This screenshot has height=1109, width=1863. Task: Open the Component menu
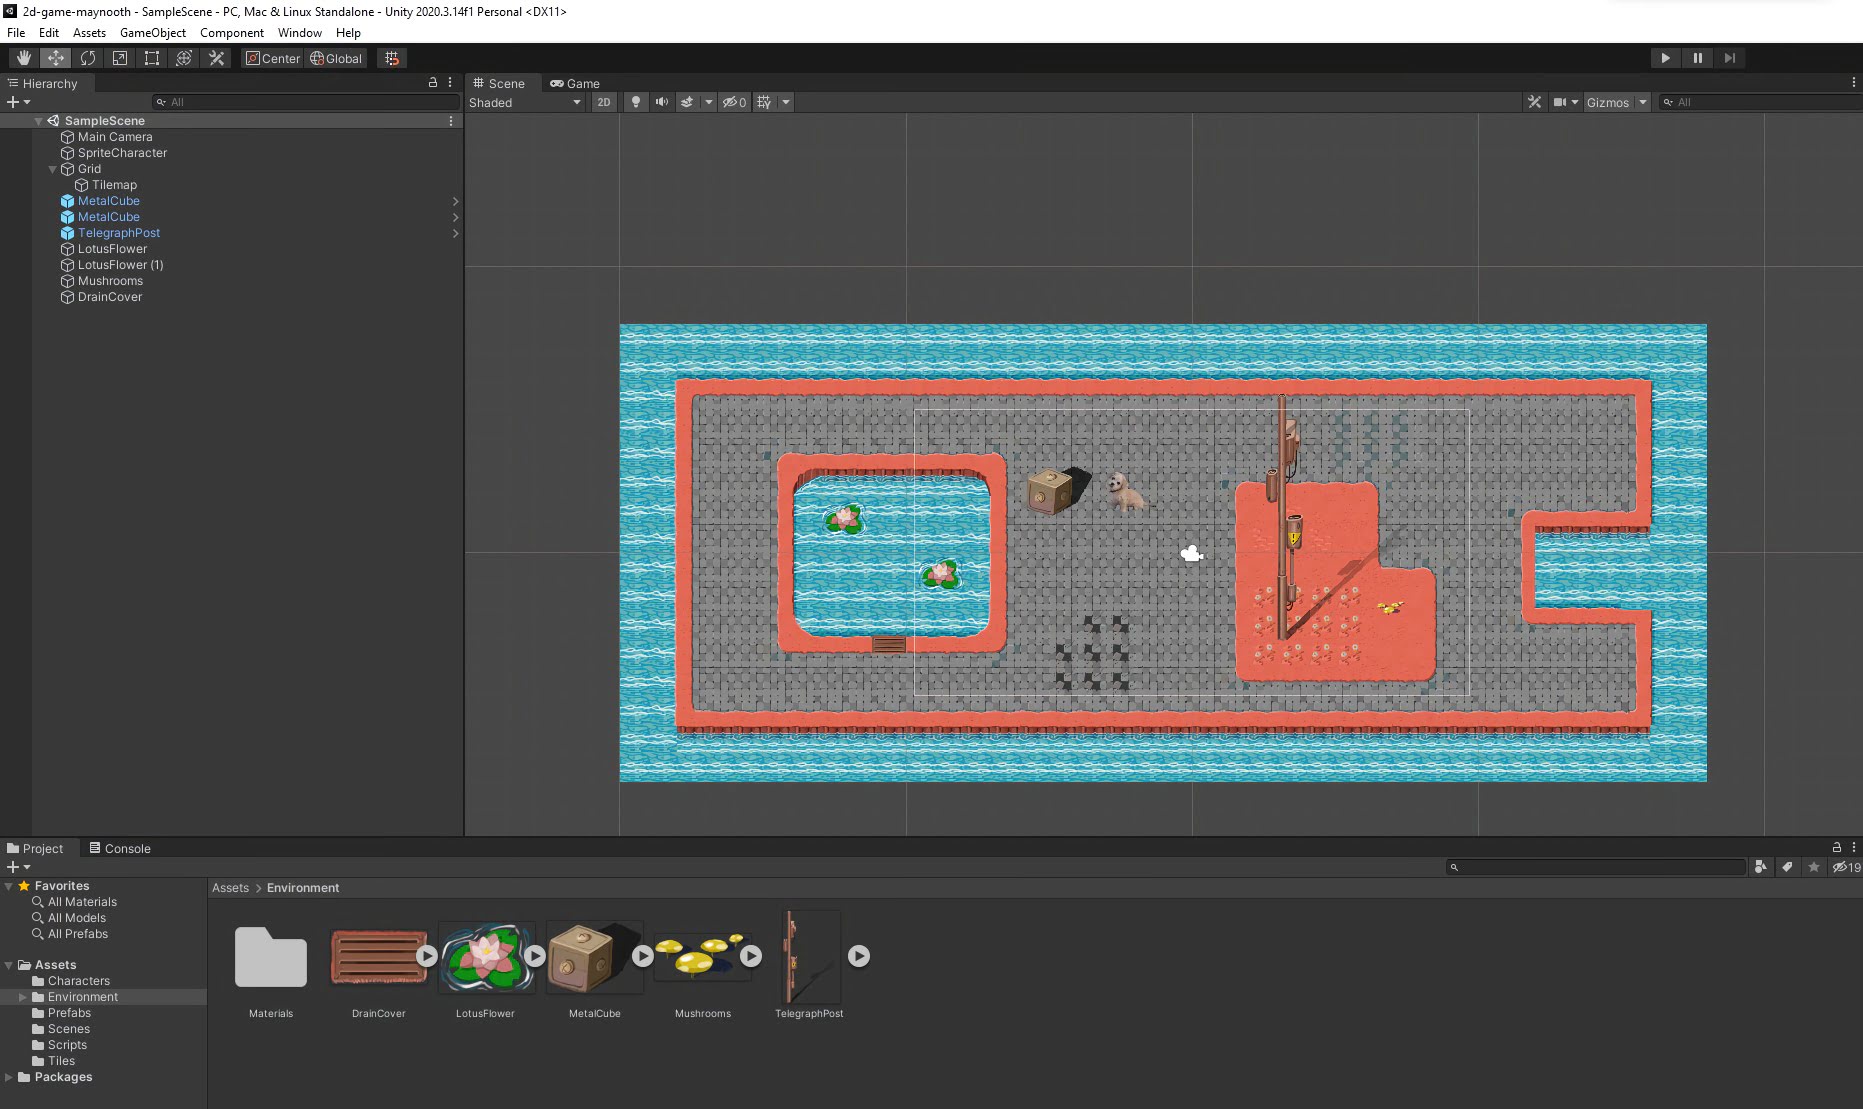click(232, 32)
